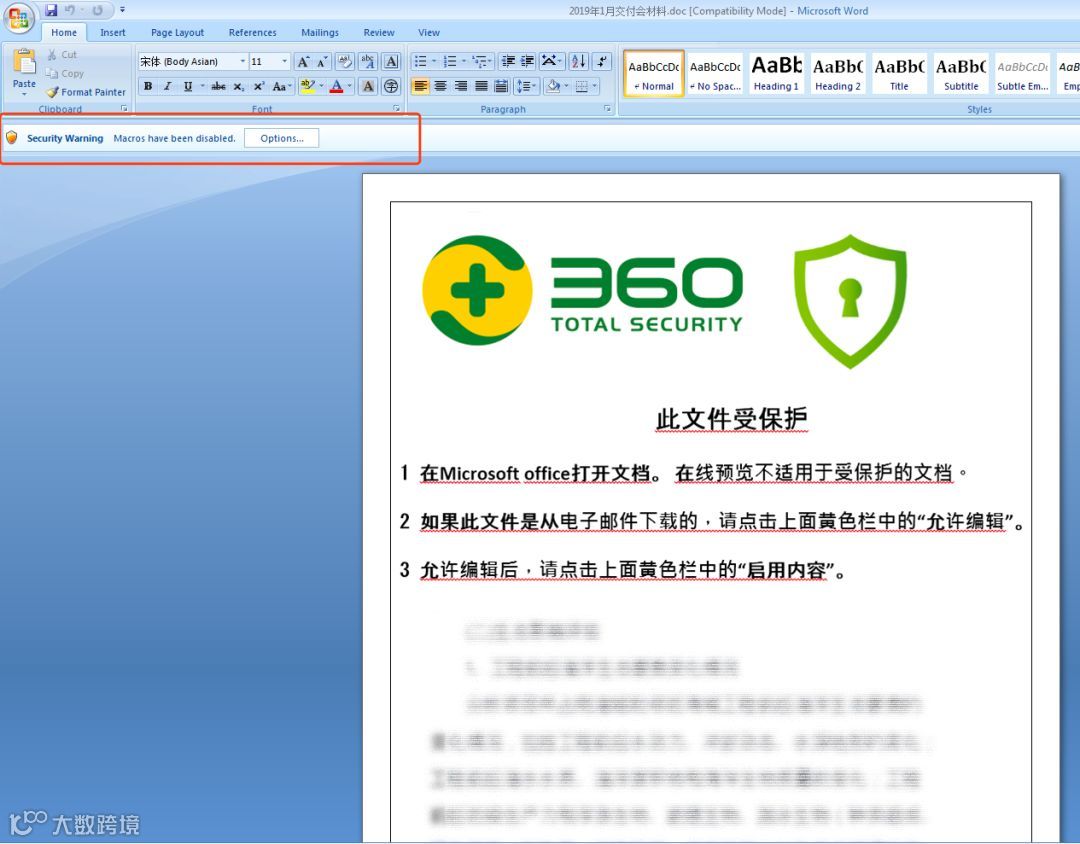Go to the Review tab

379,32
